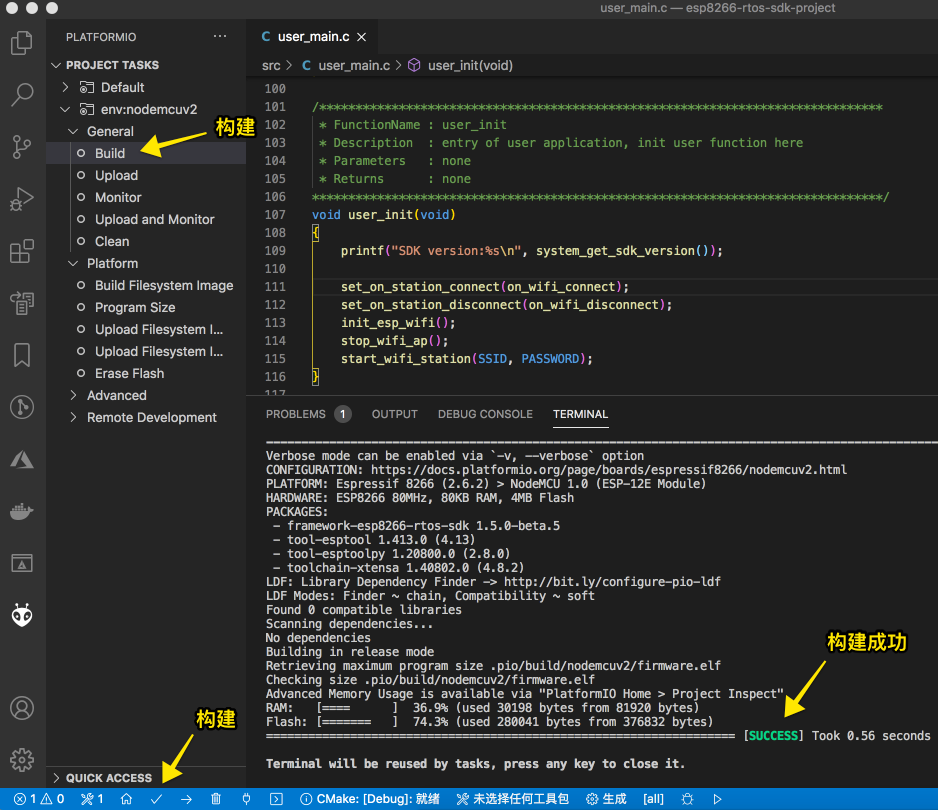Image resolution: width=938 pixels, height=810 pixels.
Task: Open the Search view in activity bar
Action: 21,95
